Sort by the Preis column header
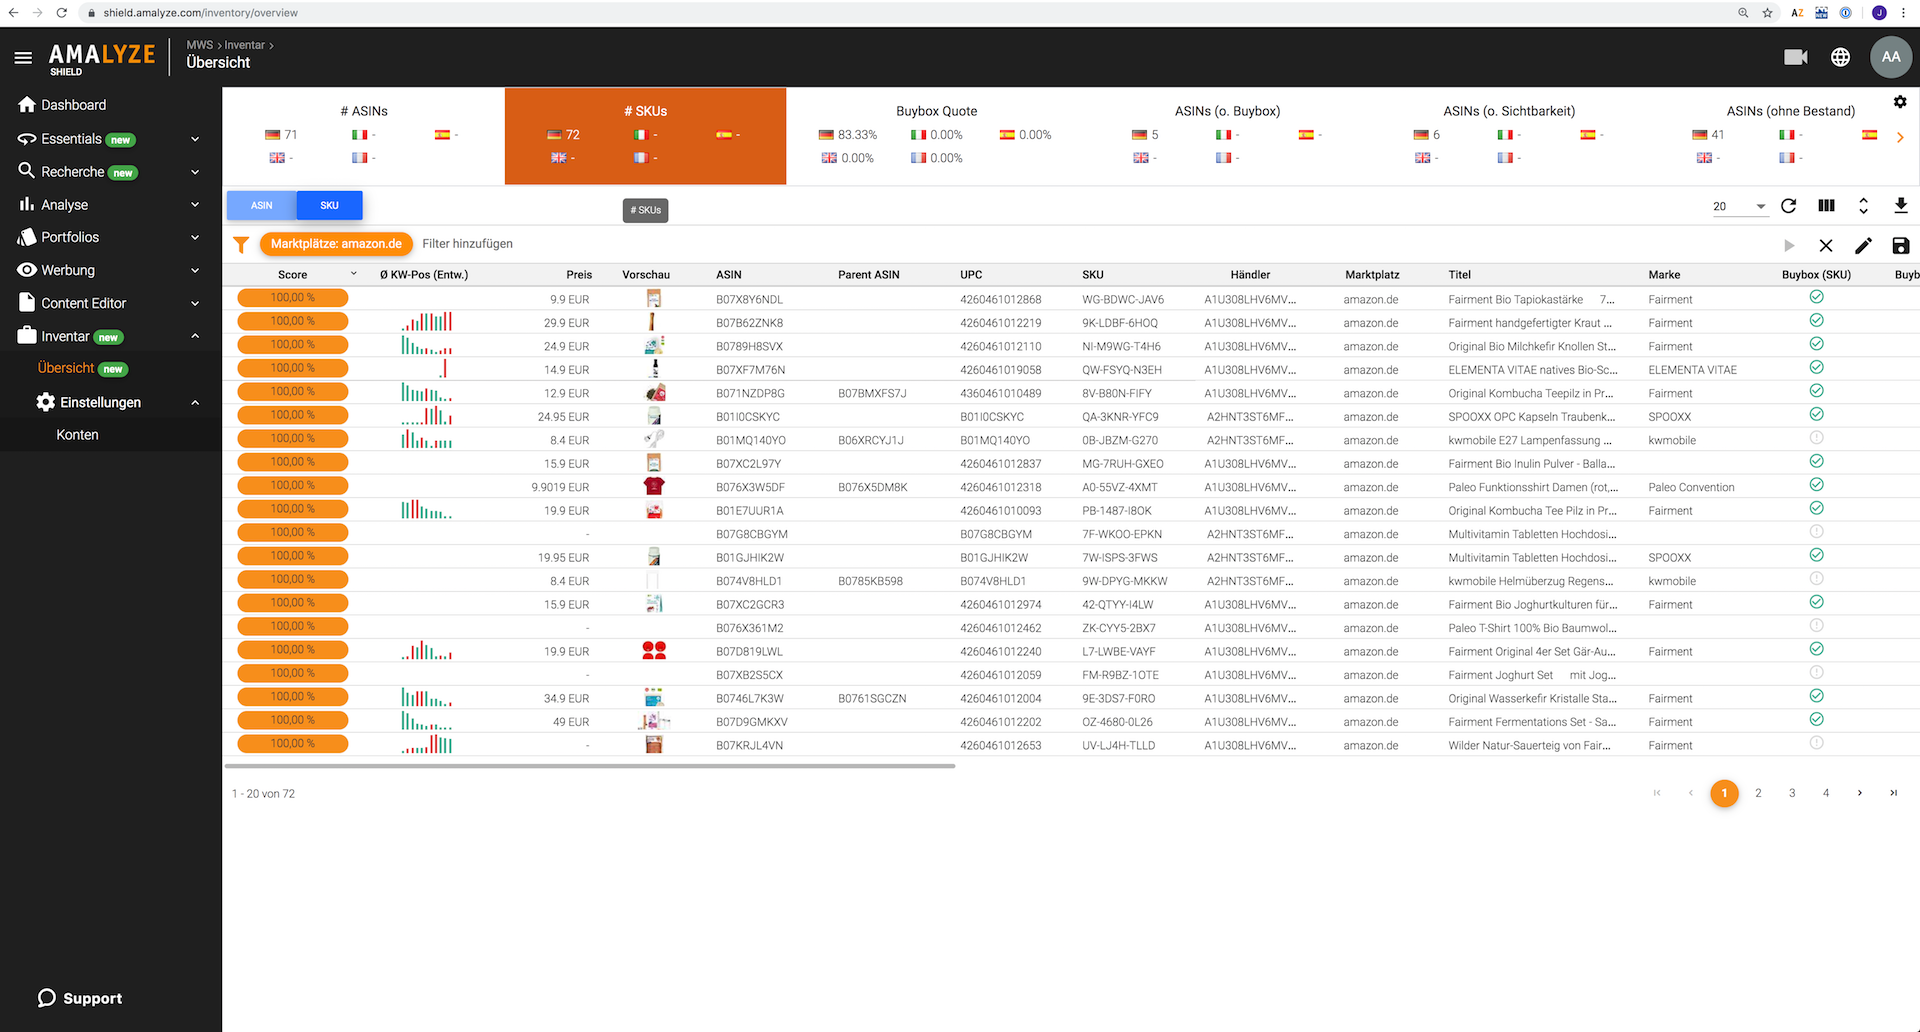Screen dimensions: 1920x1032 tap(579, 275)
